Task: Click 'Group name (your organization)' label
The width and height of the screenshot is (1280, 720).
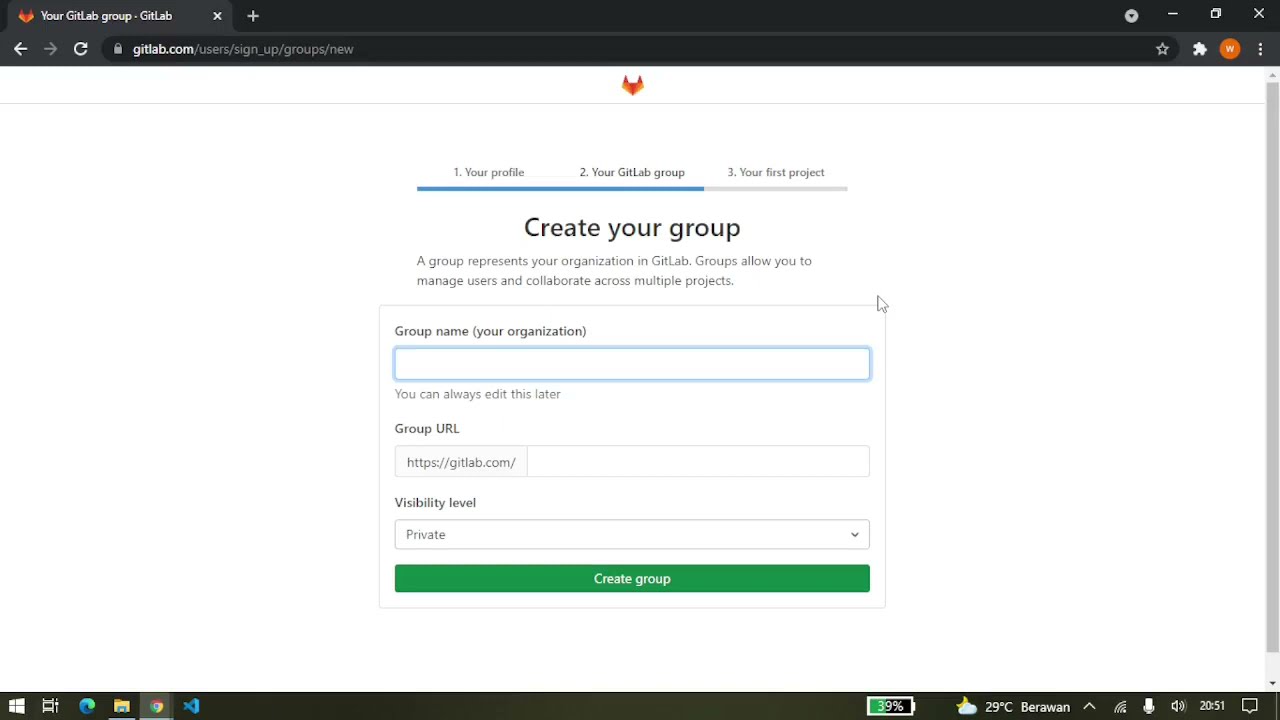Action: [x=490, y=331]
